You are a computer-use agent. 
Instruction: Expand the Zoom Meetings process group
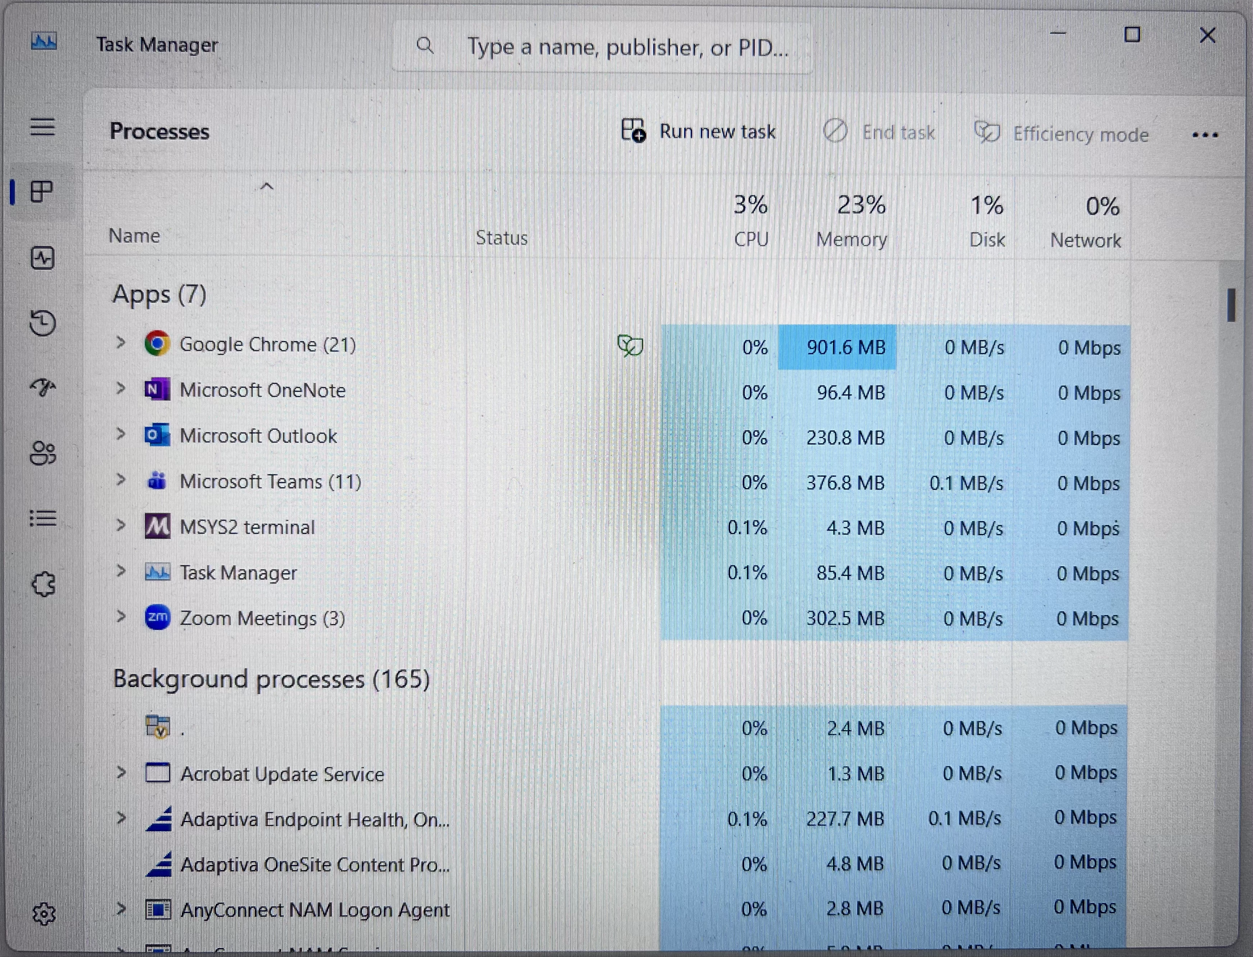[121, 617]
